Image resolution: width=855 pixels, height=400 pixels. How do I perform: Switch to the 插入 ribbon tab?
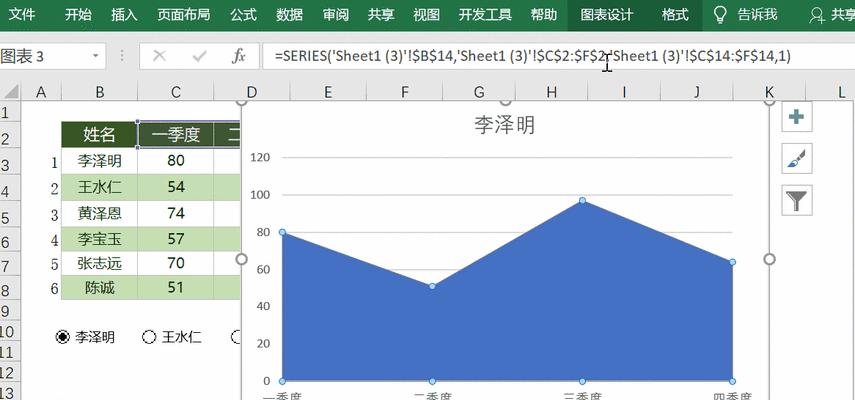click(x=124, y=15)
